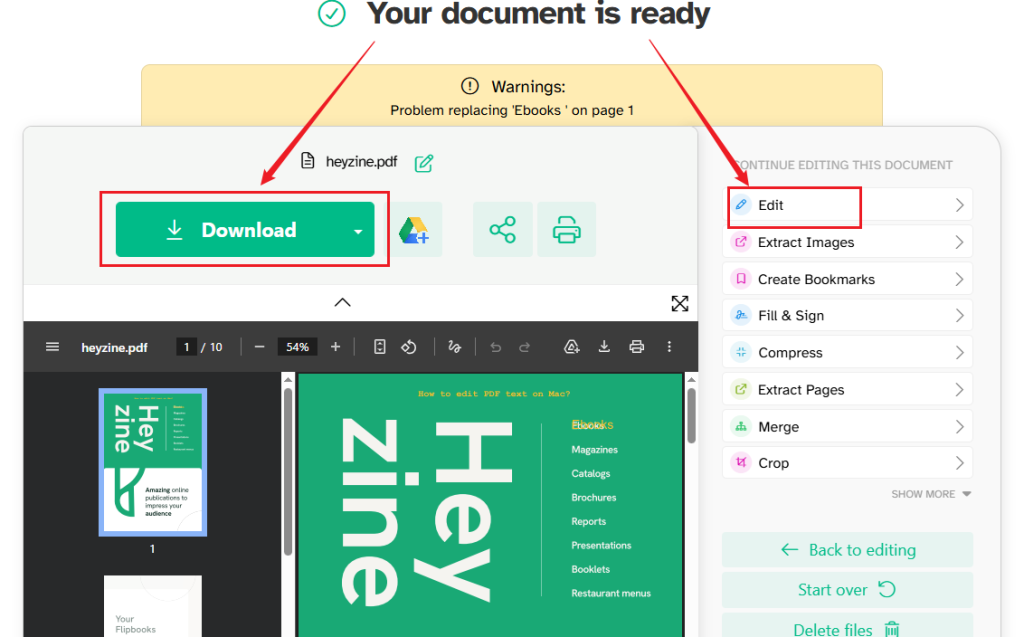Viewport: 1024px width, 637px height.
Task: Open the Extract Images option
Action: (848, 242)
